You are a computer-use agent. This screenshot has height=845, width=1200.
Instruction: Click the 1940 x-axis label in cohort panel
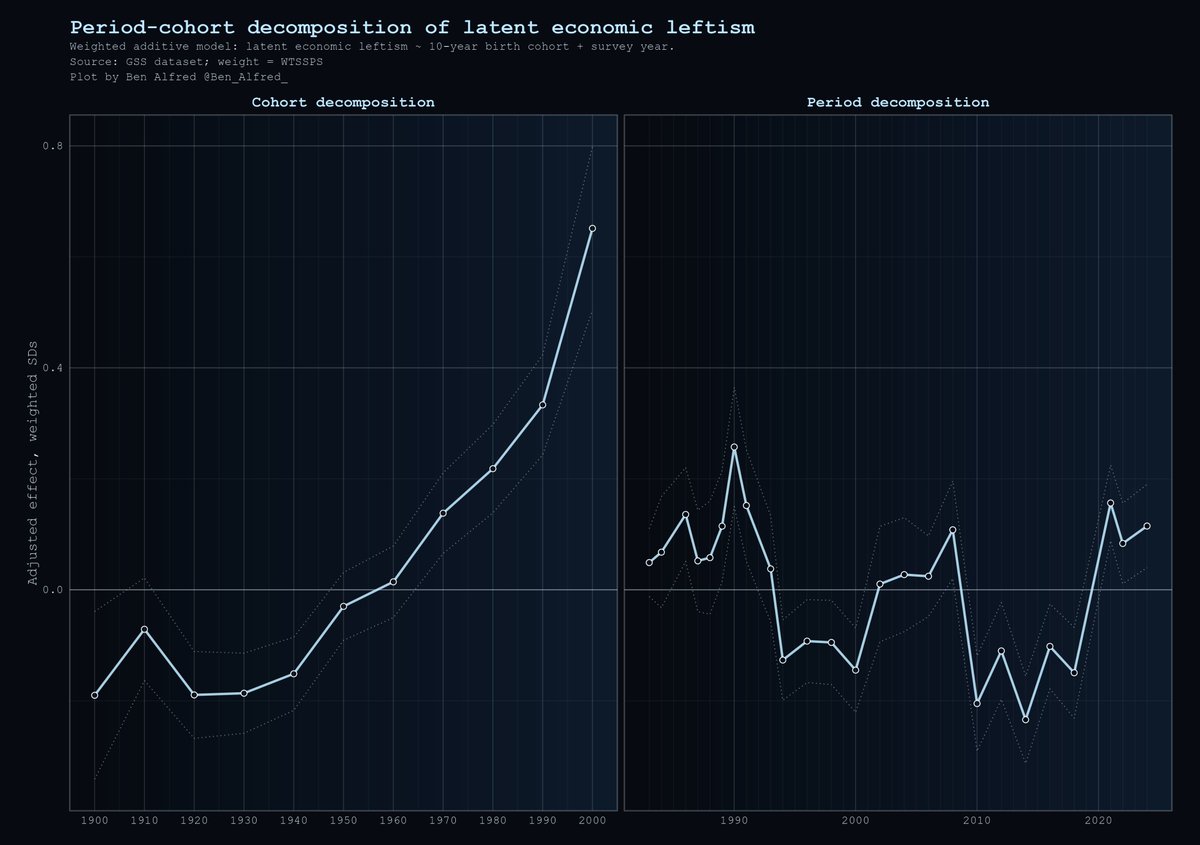294,820
